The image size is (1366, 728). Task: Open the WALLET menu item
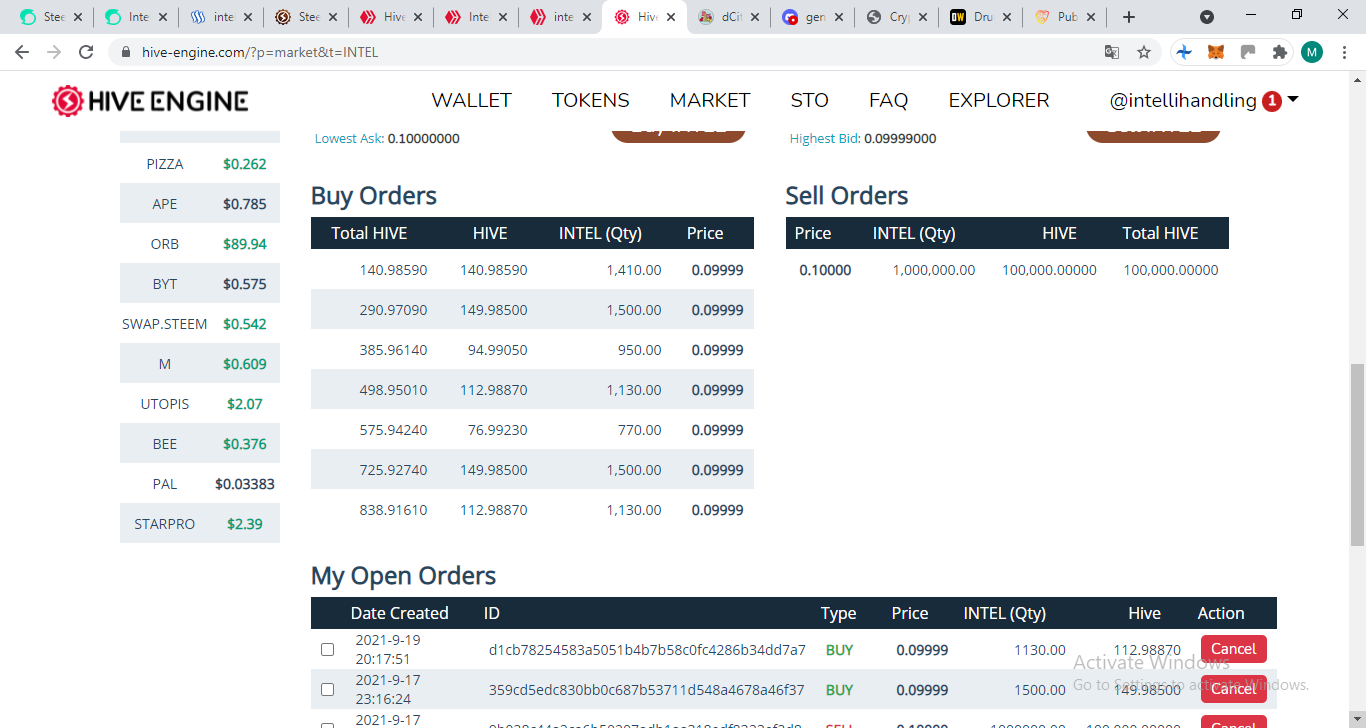coord(471,100)
